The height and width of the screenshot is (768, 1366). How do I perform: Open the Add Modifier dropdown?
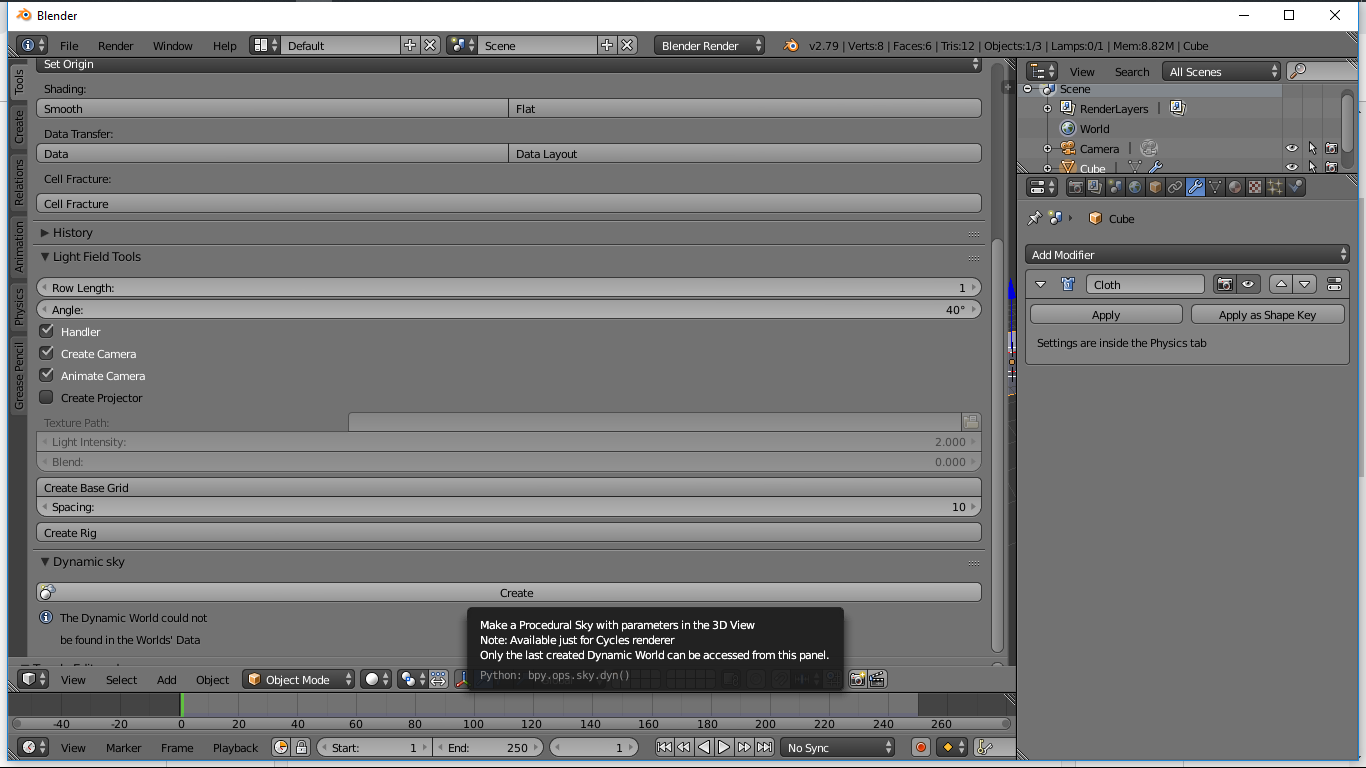pyautogui.click(x=1187, y=255)
